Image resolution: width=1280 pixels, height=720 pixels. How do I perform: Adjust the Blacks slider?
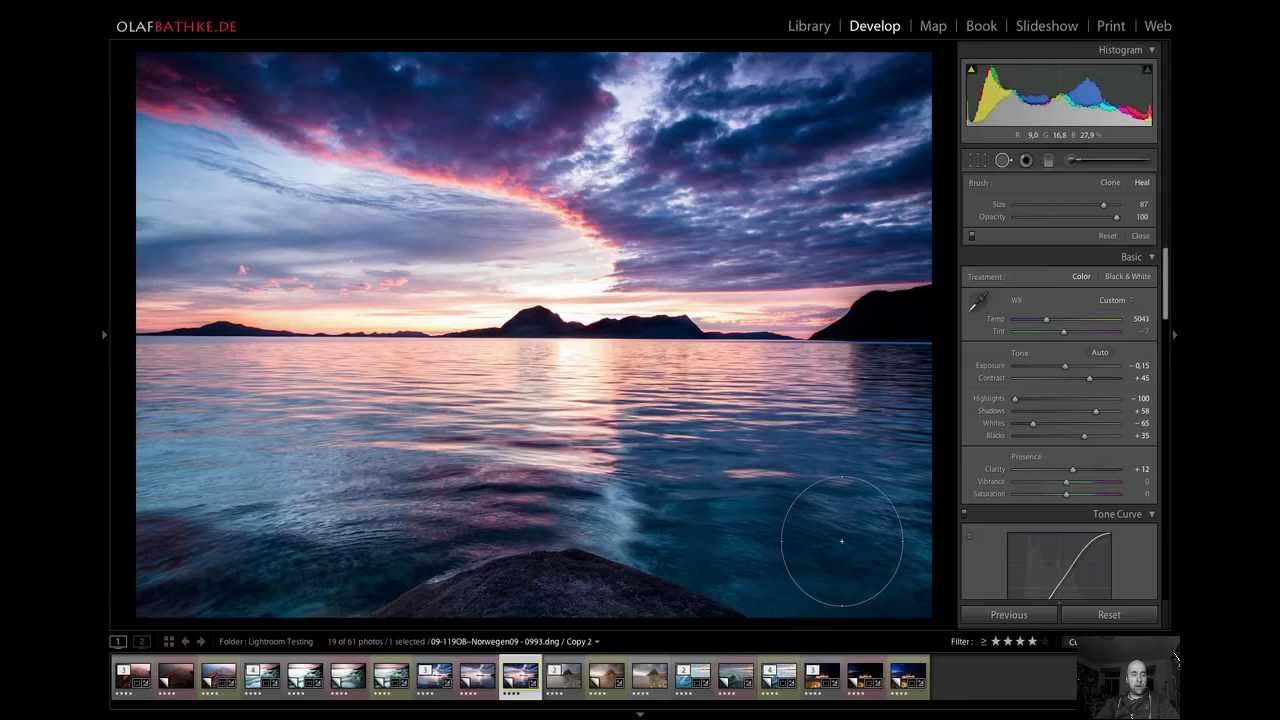coord(1066,436)
